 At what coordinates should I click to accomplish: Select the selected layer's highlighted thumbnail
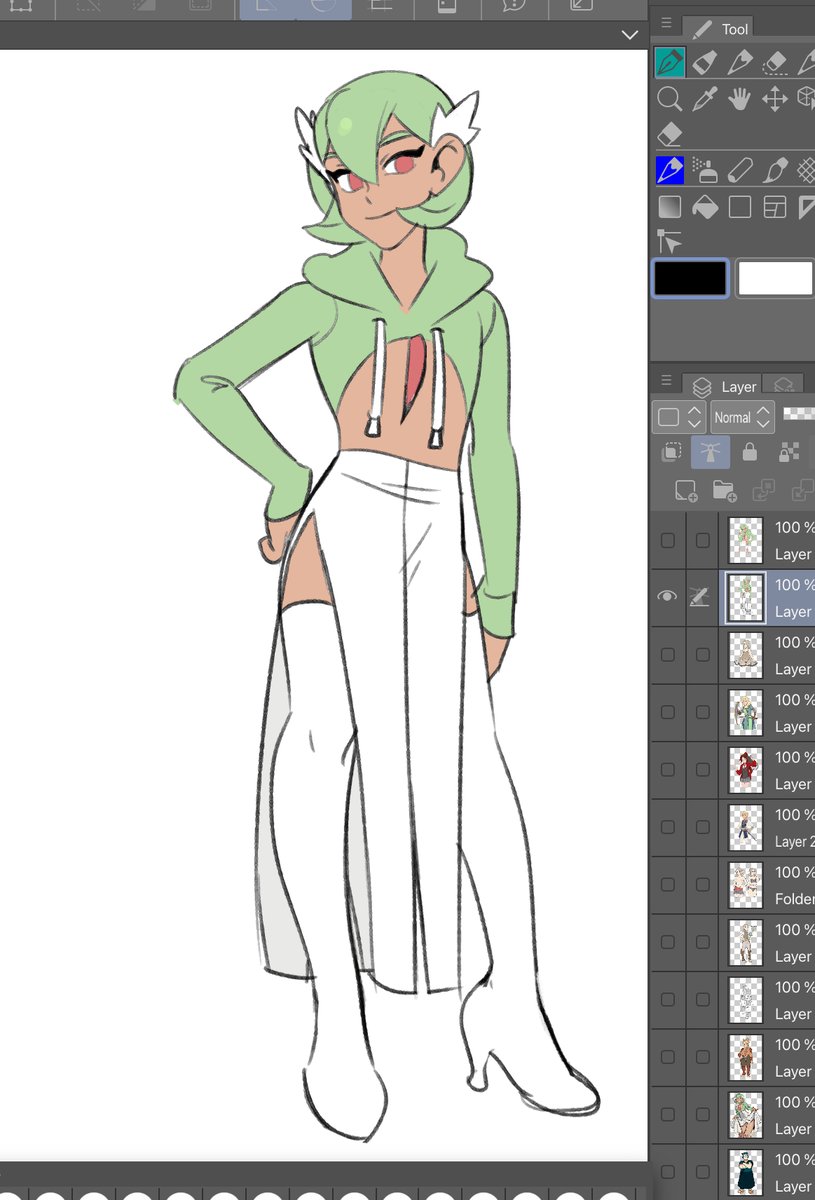(745, 598)
